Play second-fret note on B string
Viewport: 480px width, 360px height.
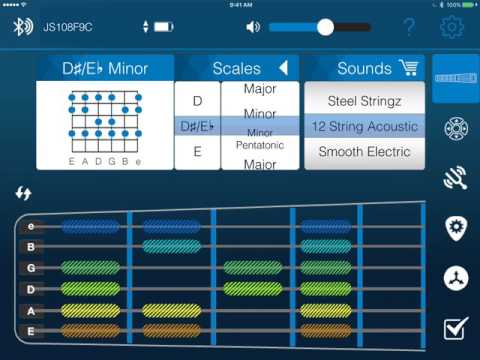coord(172,247)
